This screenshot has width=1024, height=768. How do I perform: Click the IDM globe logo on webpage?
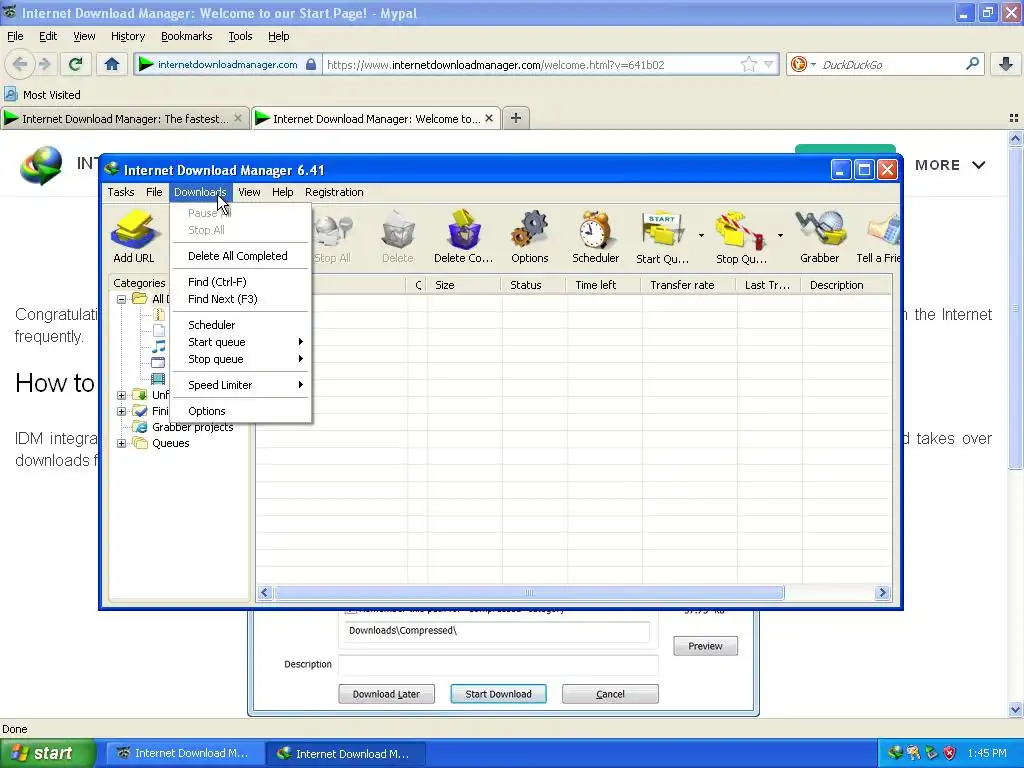point(40,165)
